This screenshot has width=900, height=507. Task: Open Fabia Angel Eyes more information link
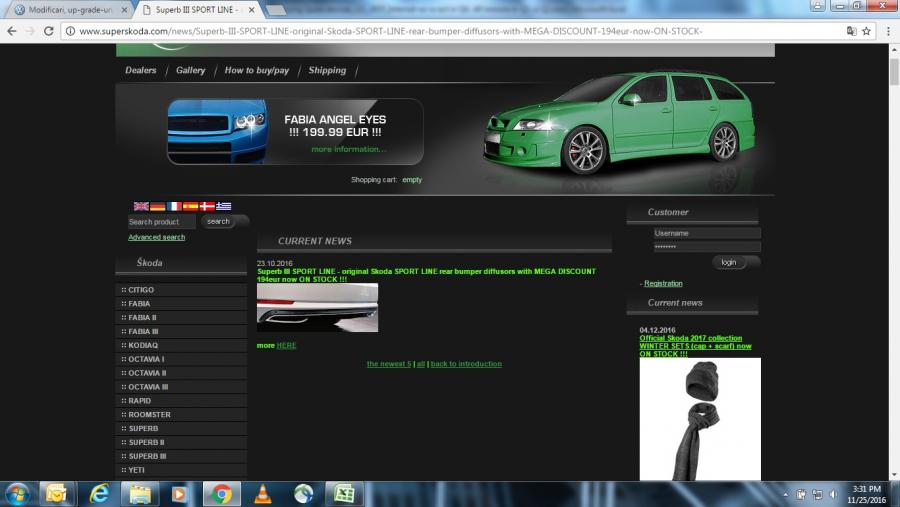coord(349,149)
